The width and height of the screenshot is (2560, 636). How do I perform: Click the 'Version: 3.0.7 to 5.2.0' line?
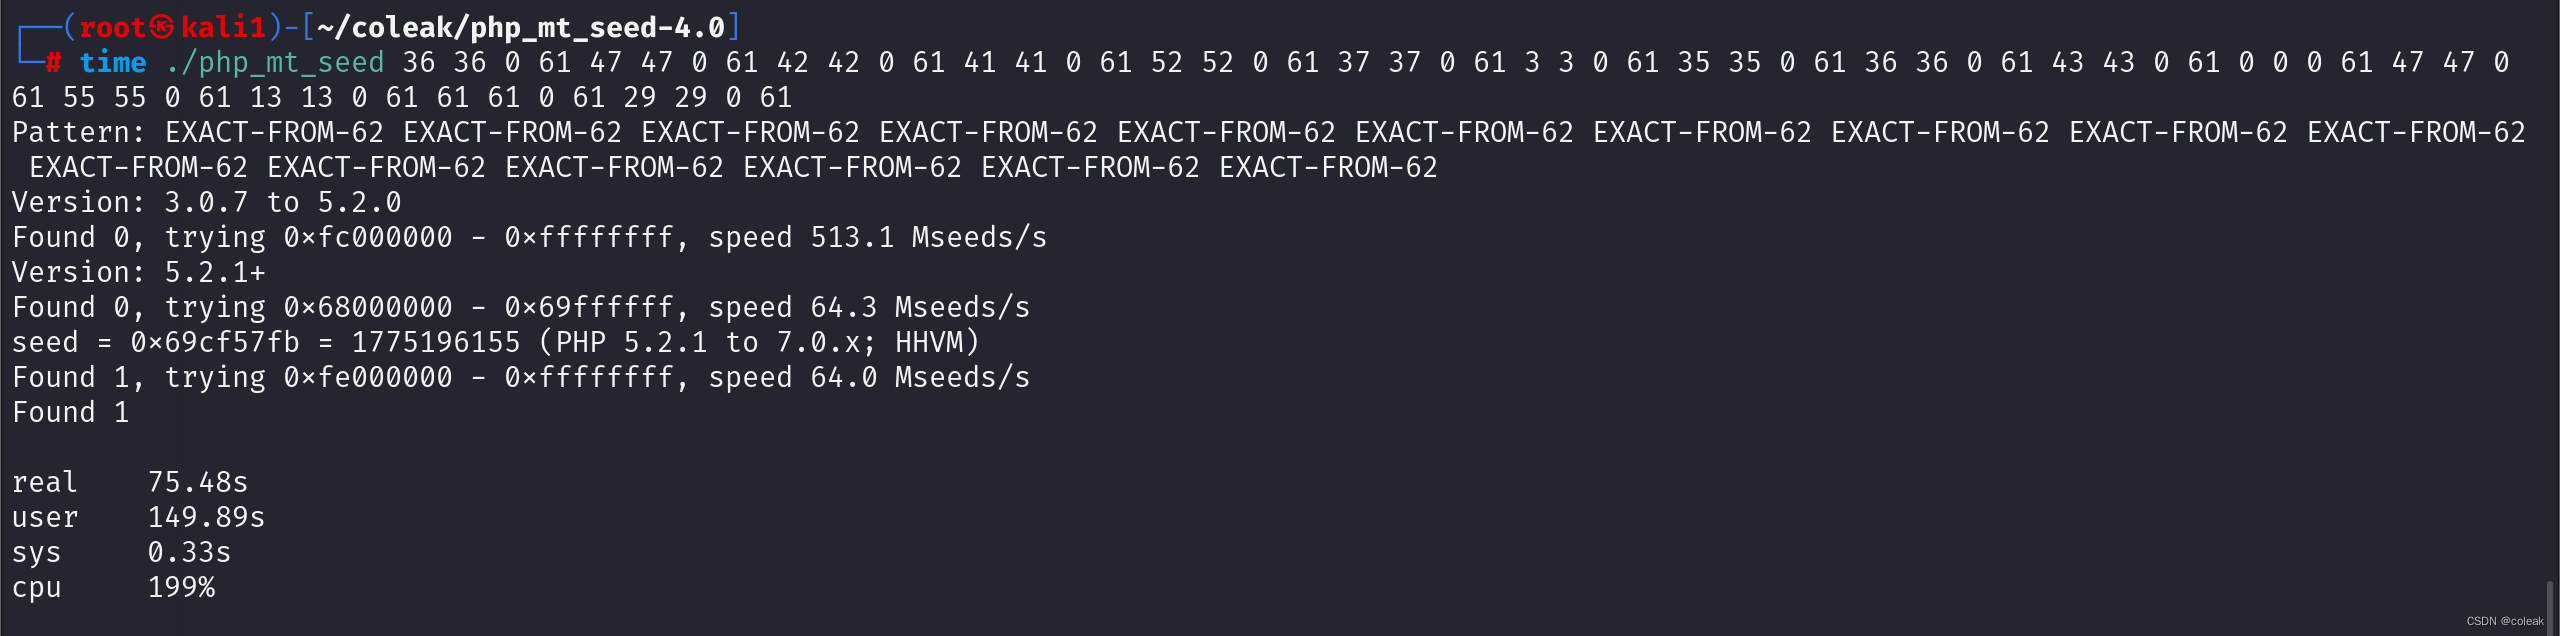pos(206,203)
